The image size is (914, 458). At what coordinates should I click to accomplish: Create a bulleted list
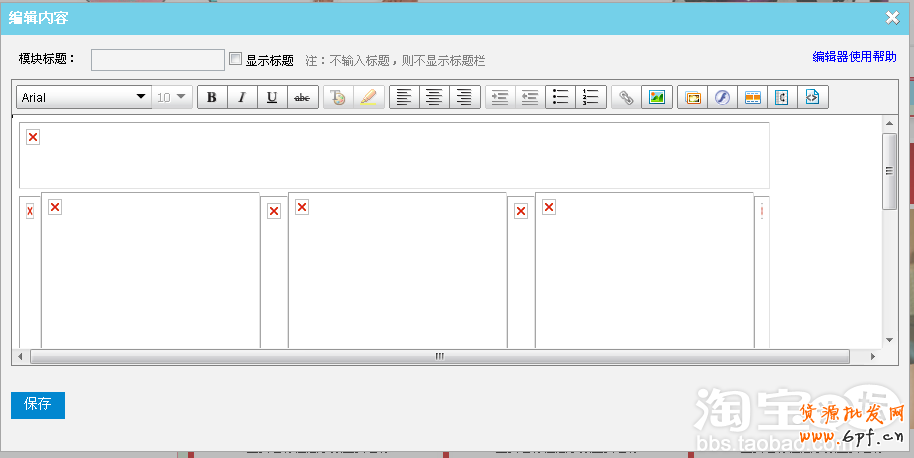tap(561, 97)
